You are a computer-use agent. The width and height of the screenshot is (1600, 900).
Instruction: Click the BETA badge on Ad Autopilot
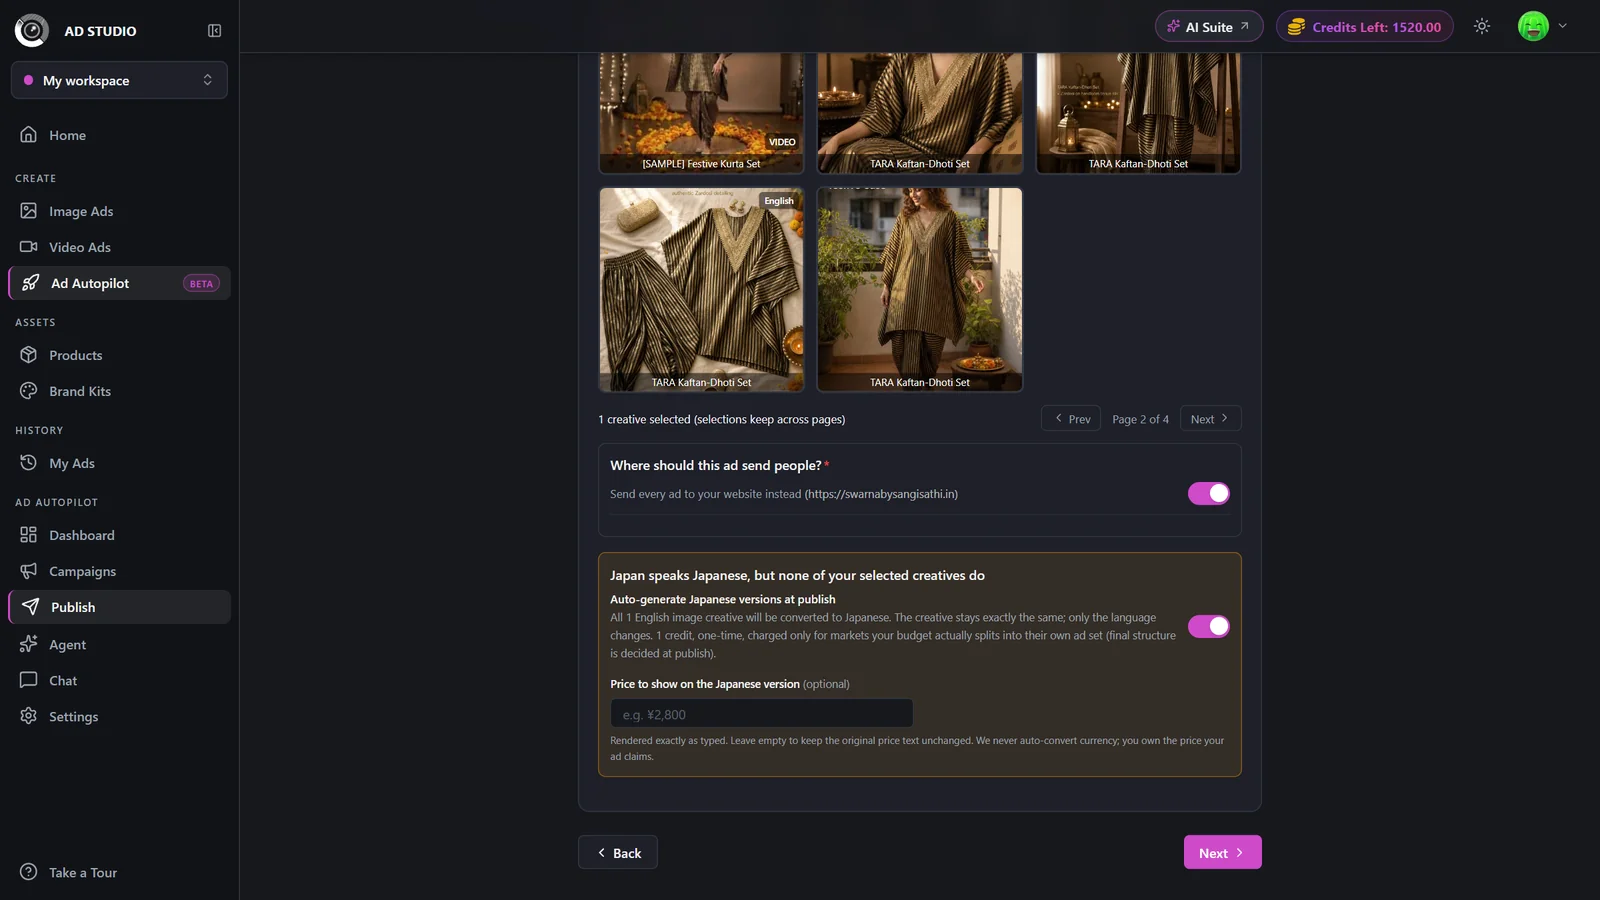[x=201, y=283]
